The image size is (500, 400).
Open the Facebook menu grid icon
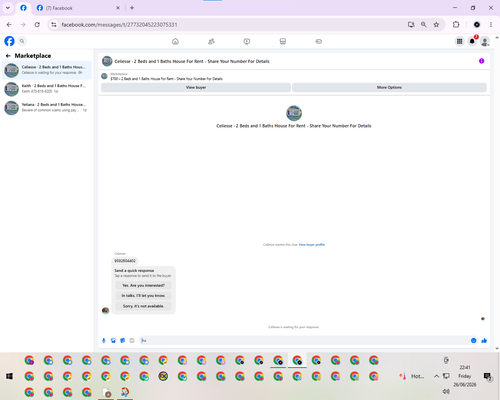pyautogui.click(x=459, y=41)
